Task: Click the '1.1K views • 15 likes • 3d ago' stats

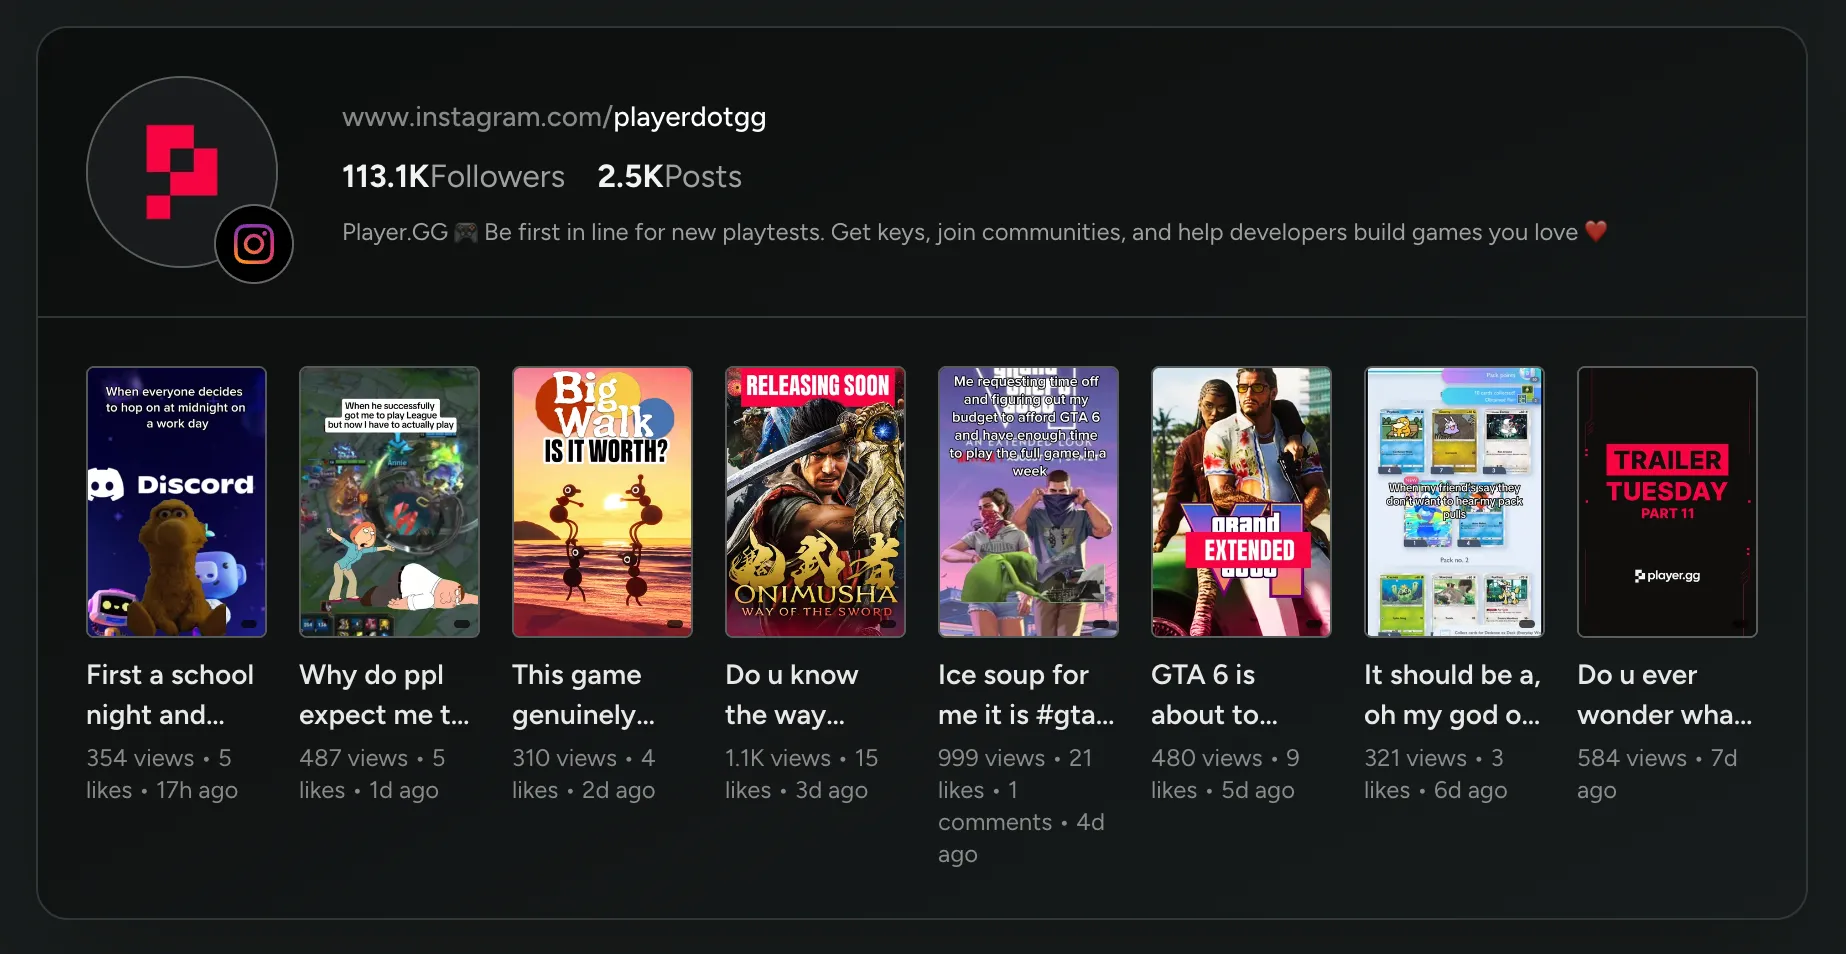Action: click(x=802, y=774)
